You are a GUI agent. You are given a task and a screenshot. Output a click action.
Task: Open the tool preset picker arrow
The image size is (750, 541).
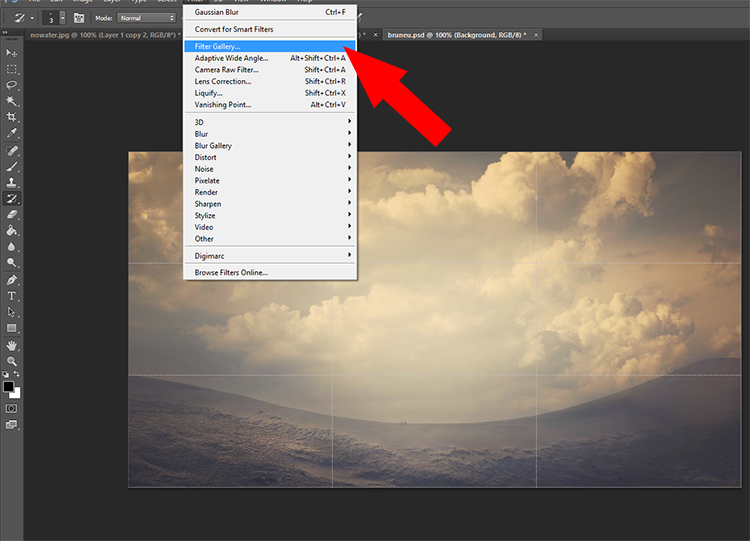point(32,19)
